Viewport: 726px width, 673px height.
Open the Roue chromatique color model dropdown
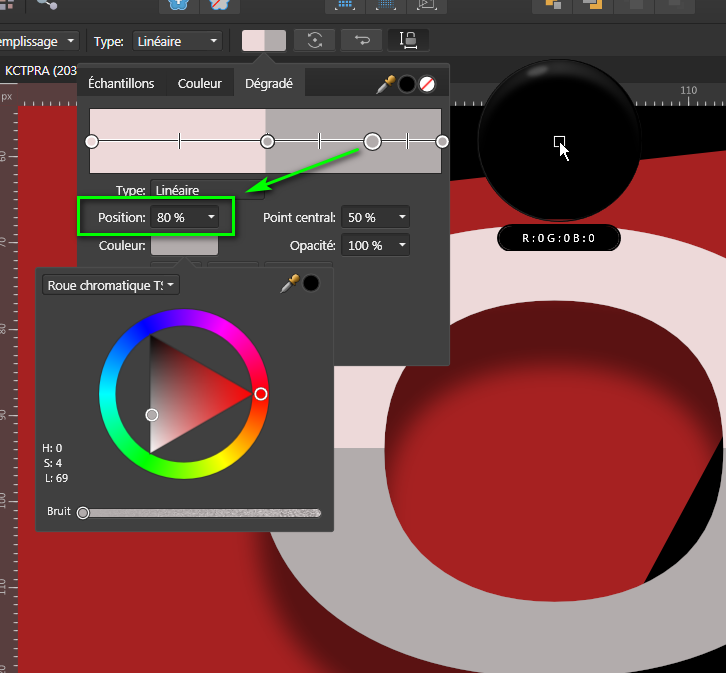click(111, 285)
